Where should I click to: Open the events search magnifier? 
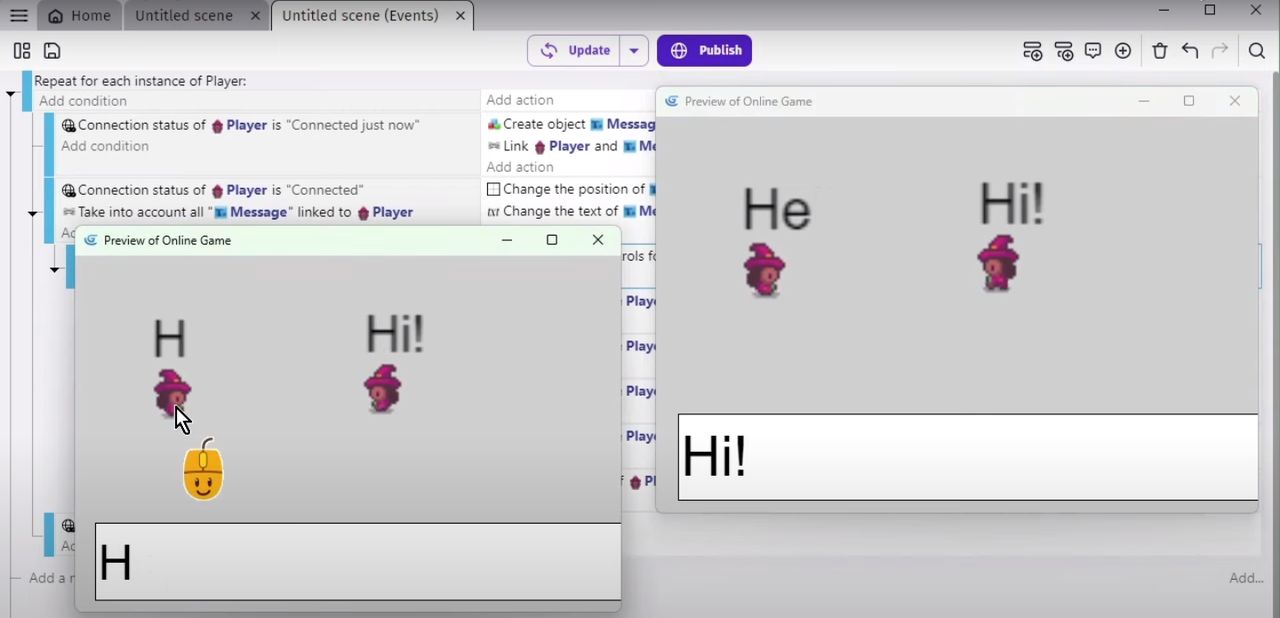pyautogui.click(x=1257, y=51)
